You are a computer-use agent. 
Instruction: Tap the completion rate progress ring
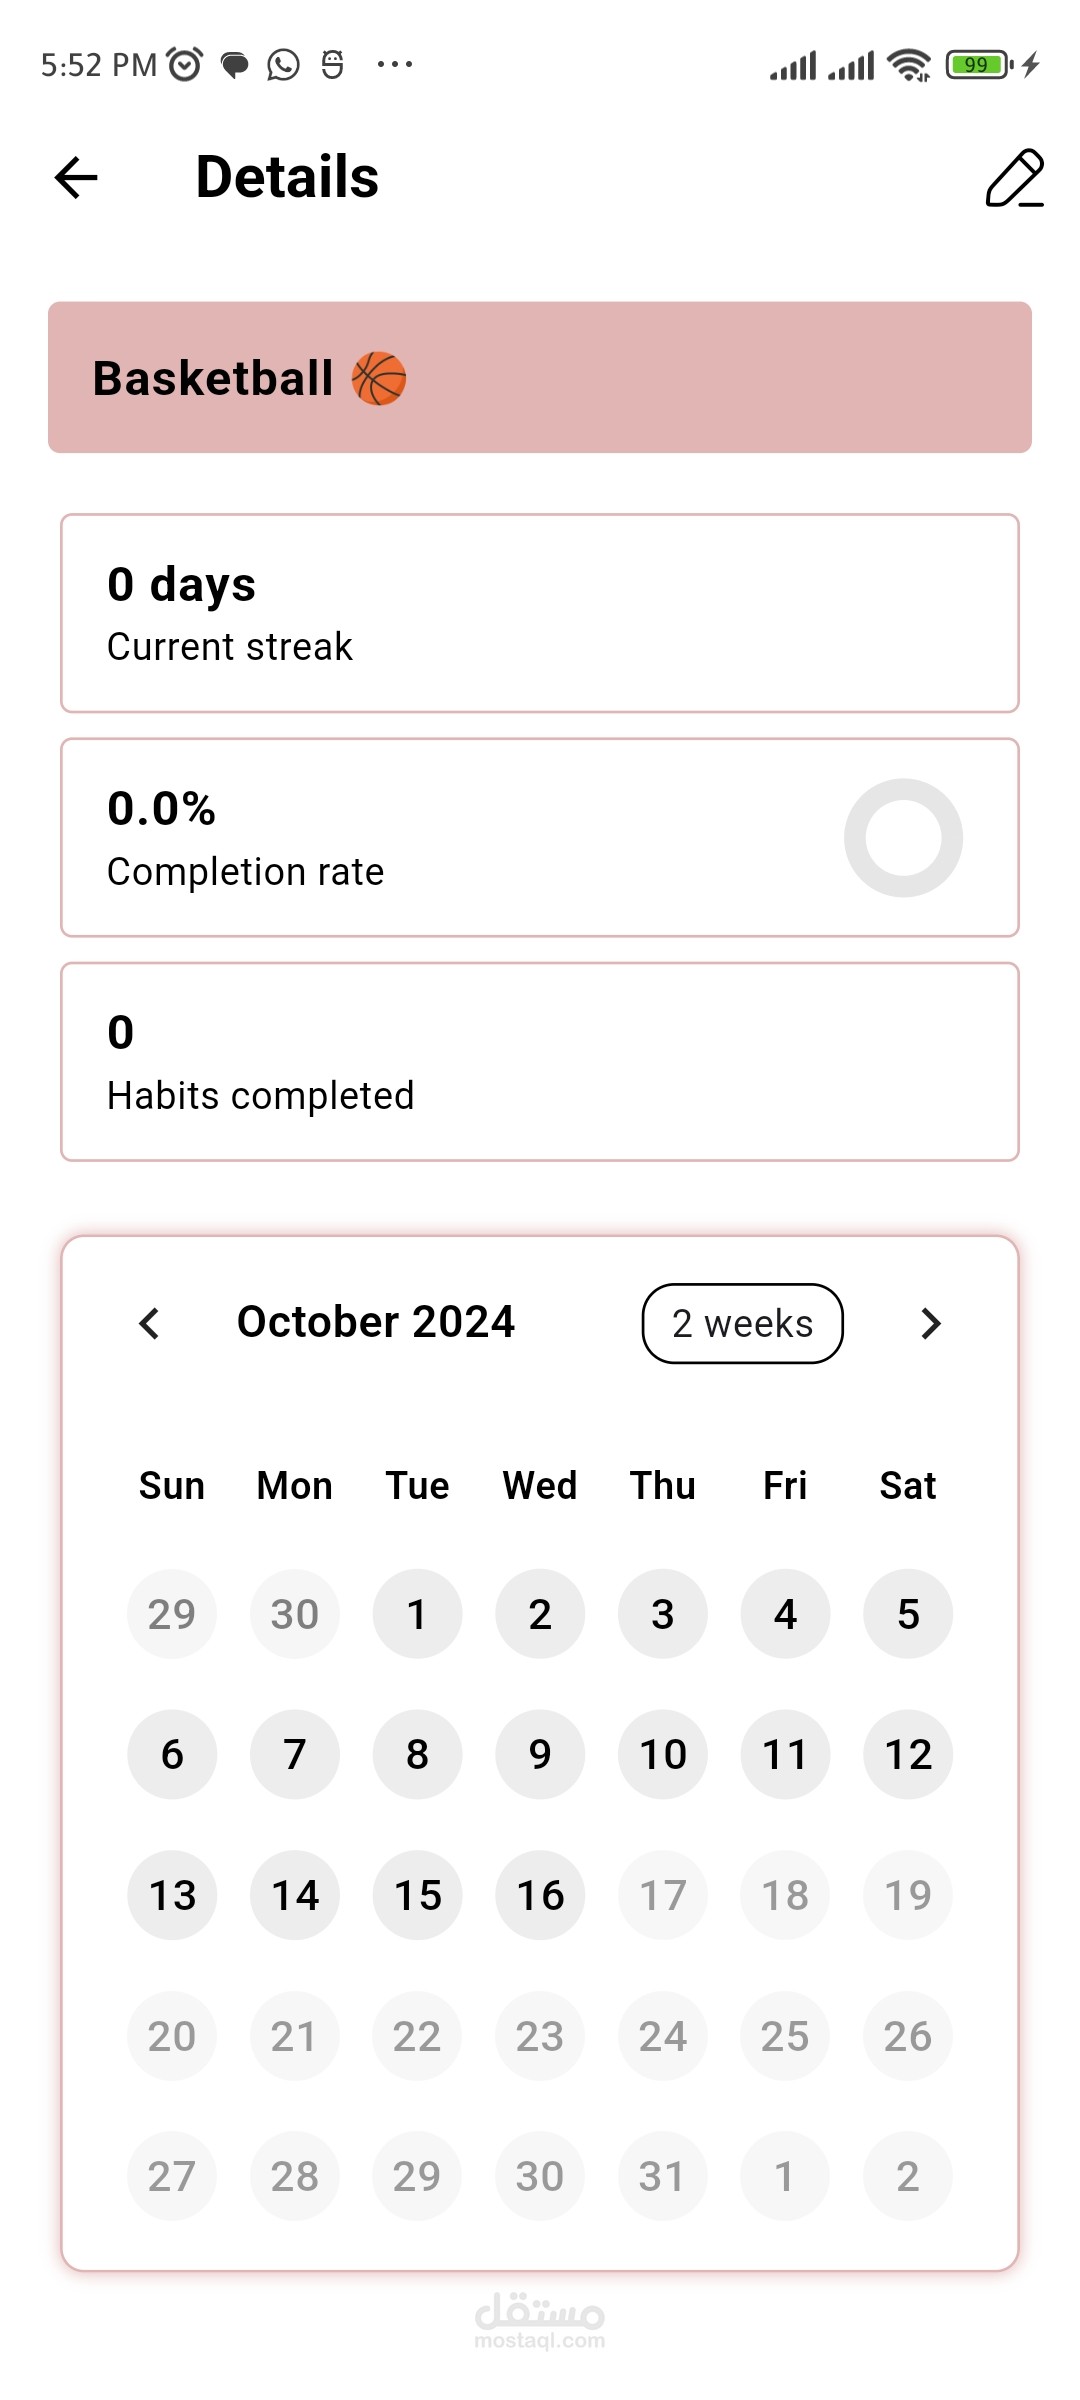903,838
